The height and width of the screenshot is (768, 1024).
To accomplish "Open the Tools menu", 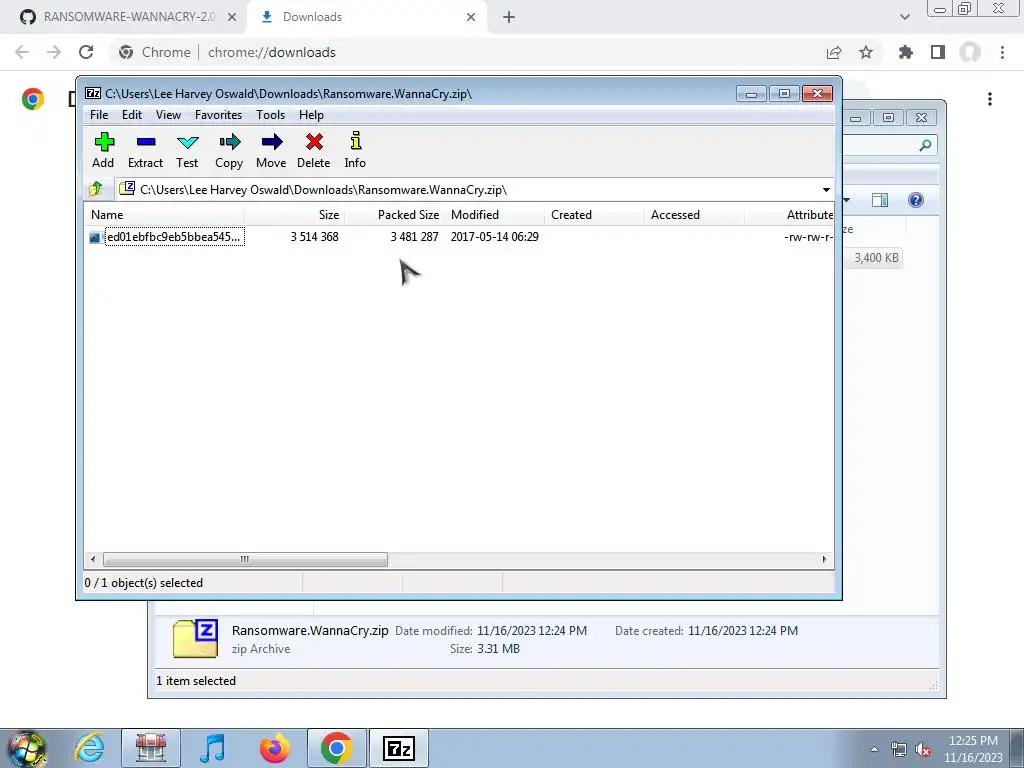I will click(x=270, y=115).
